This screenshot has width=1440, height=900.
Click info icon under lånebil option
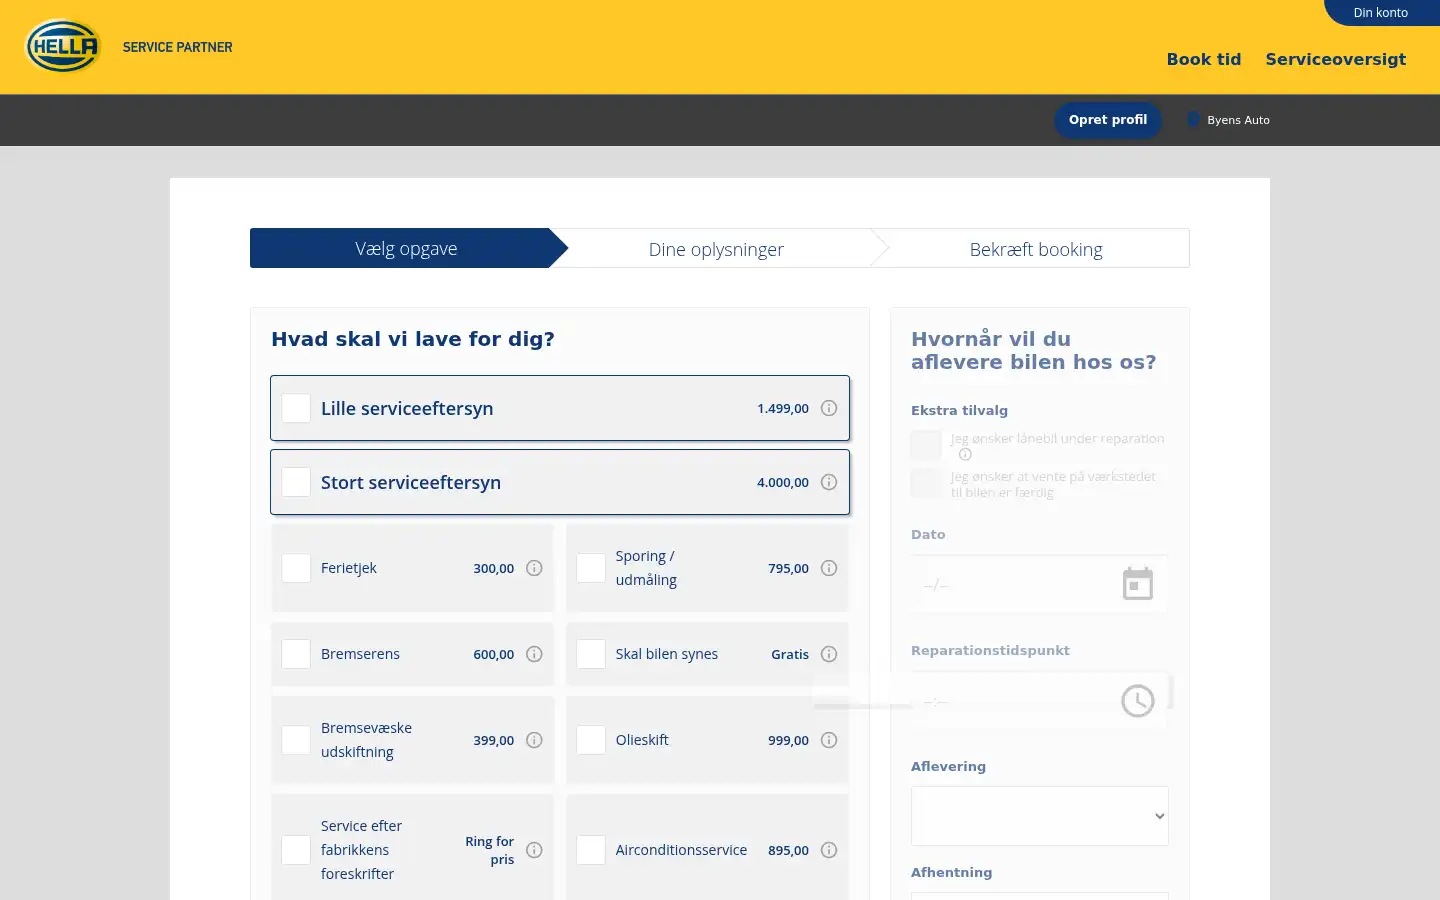965,454
